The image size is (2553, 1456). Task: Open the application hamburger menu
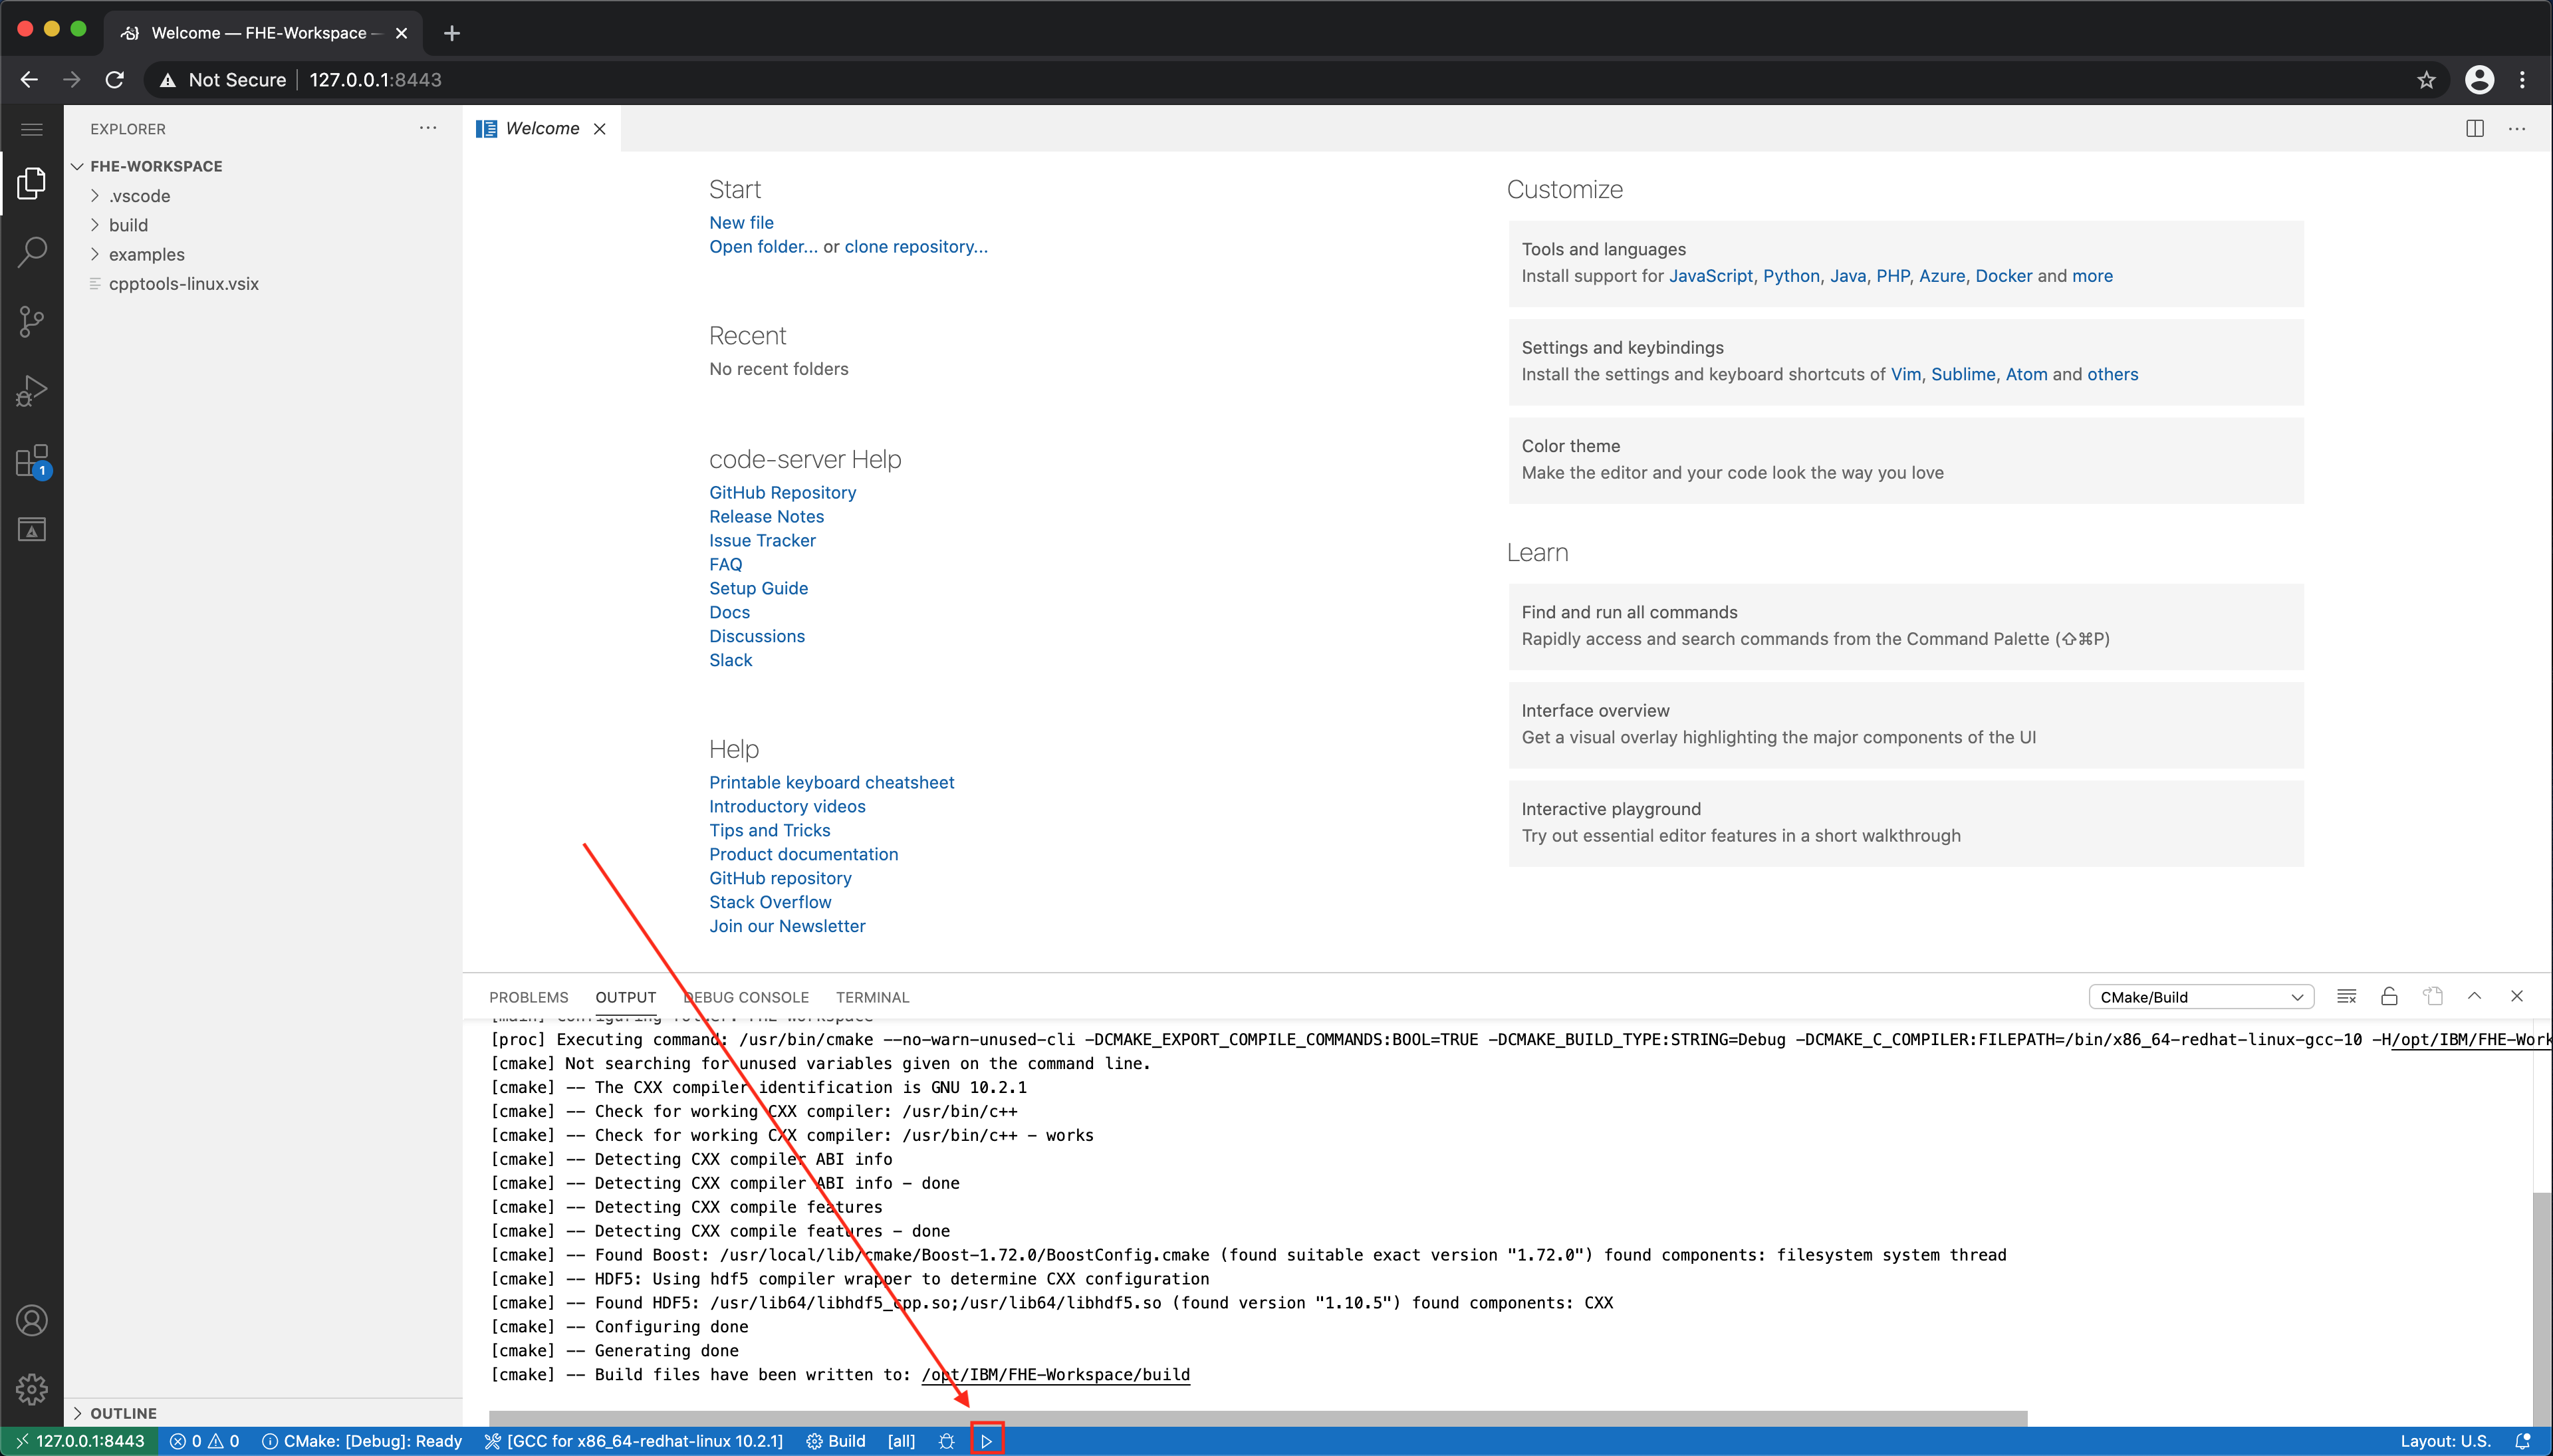(32, 129)
